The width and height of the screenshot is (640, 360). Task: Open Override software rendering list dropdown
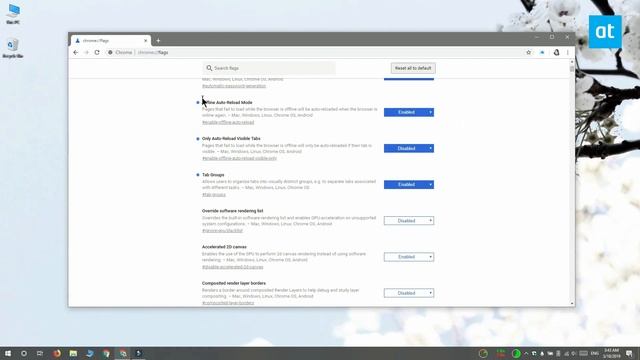[x=409, y=220]
